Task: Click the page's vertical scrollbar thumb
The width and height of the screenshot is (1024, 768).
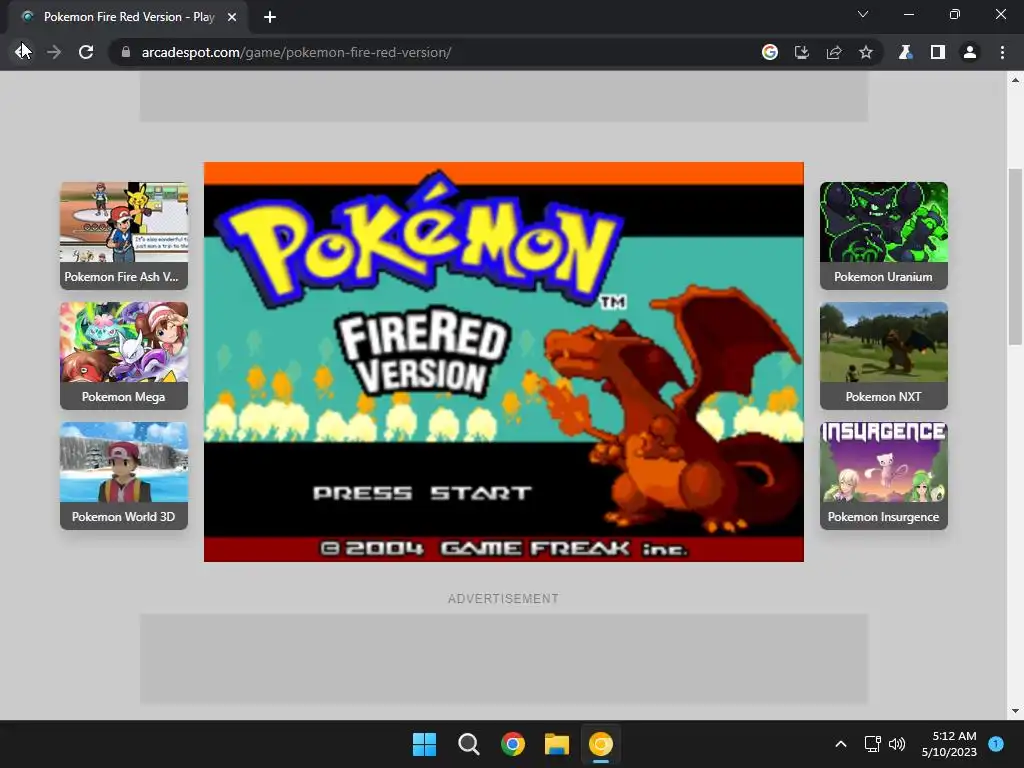Action: [x=1015, y=256]
